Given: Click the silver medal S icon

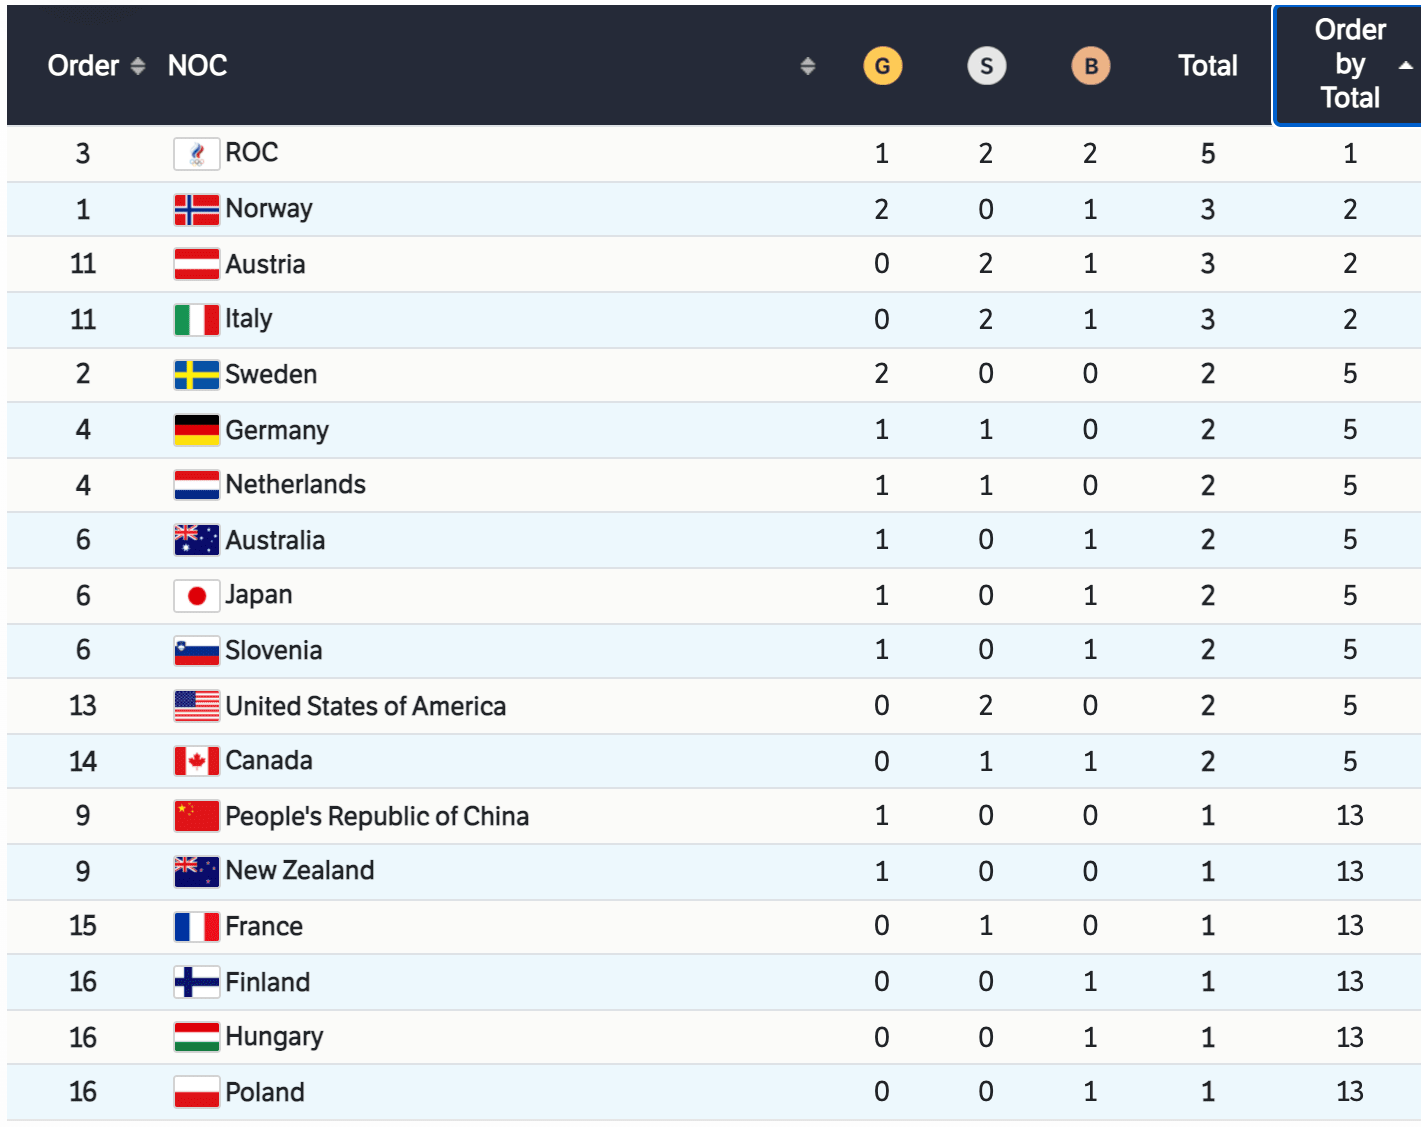Looking at the screenshot, I should (986, 66).
